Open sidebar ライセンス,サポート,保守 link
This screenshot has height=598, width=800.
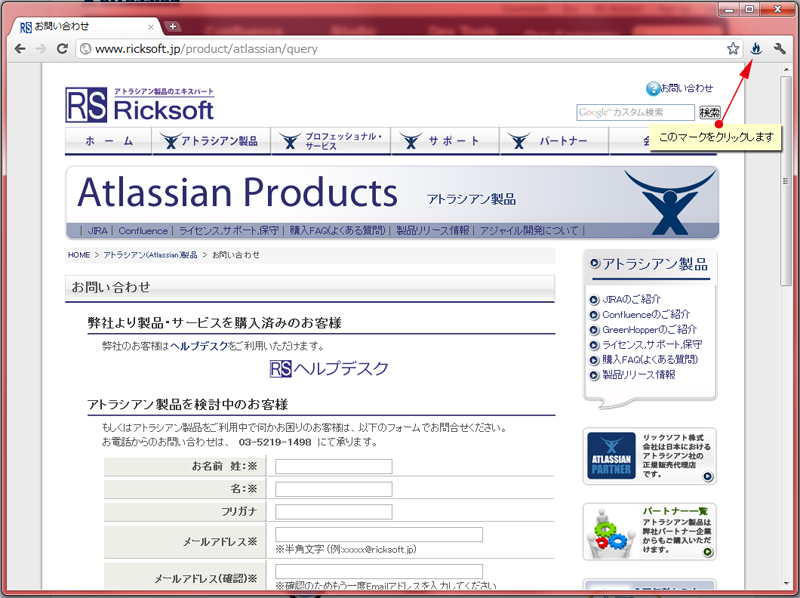652,344
